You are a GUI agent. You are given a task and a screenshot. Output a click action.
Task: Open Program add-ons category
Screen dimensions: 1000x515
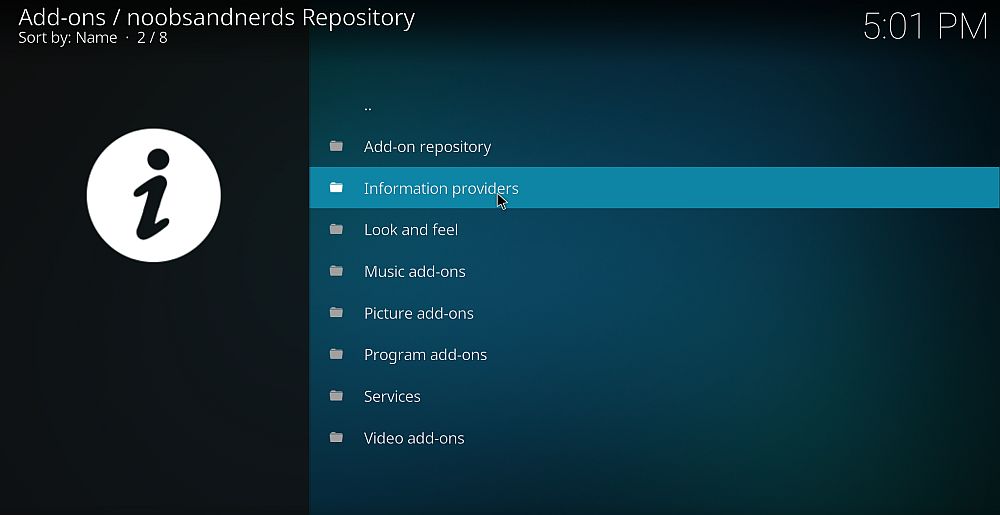[x=654, y=354]
